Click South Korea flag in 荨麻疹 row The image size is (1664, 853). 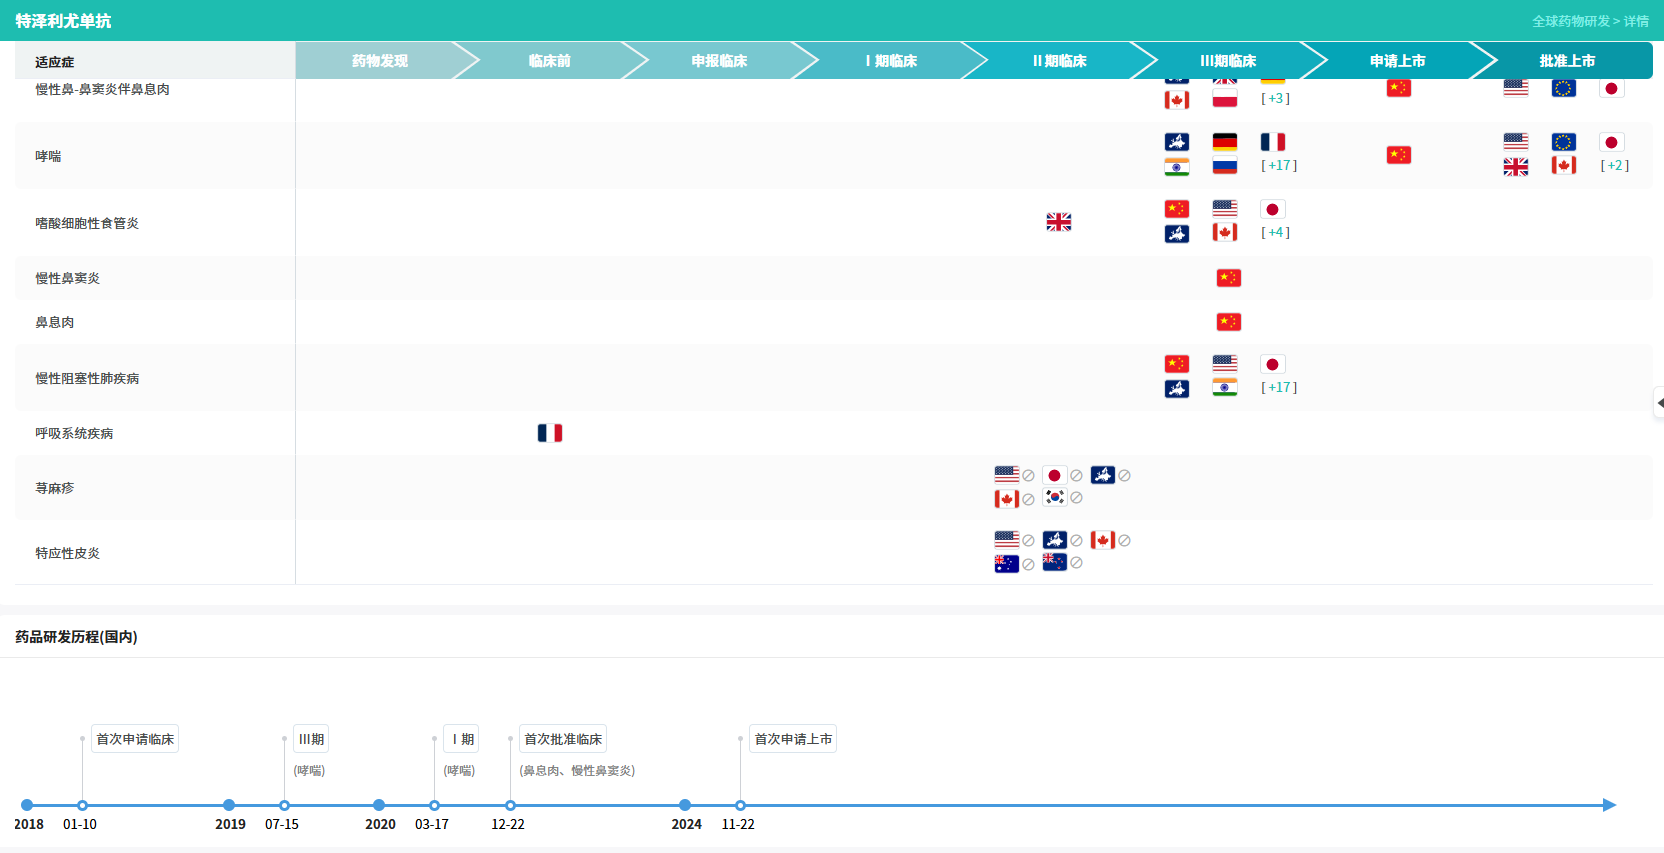[x=1055, y=497]
